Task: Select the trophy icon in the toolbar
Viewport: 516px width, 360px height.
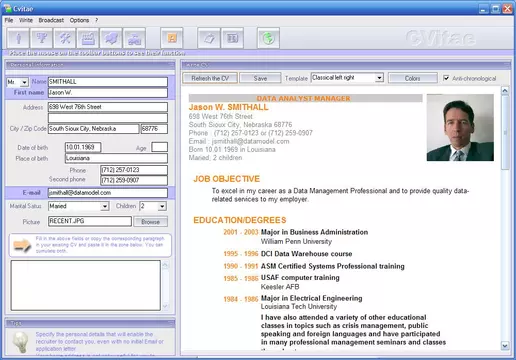Action: (x=41, y=39)
